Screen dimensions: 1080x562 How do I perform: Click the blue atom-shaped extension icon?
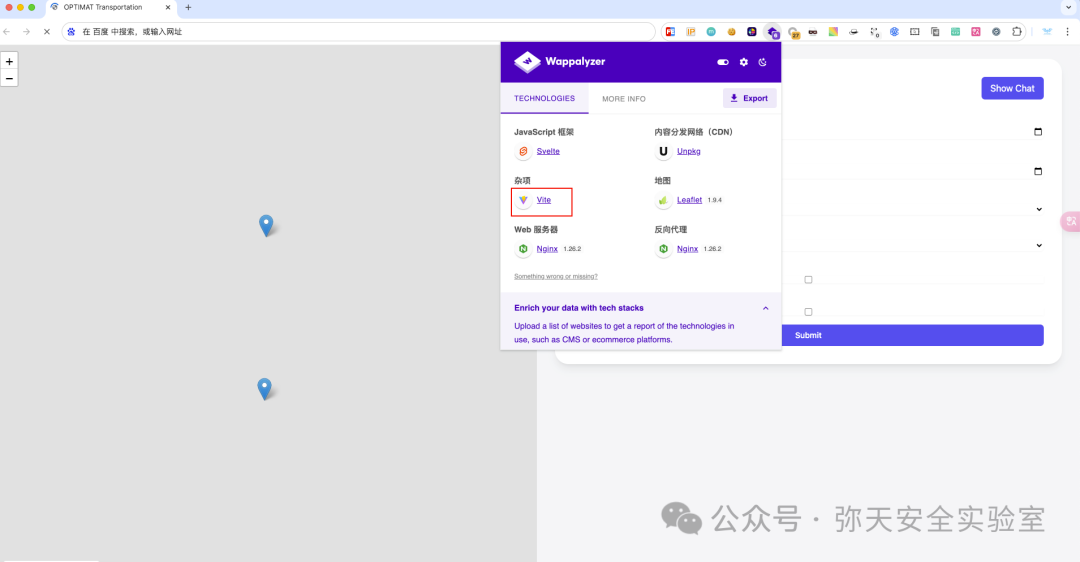click(894, 32)
